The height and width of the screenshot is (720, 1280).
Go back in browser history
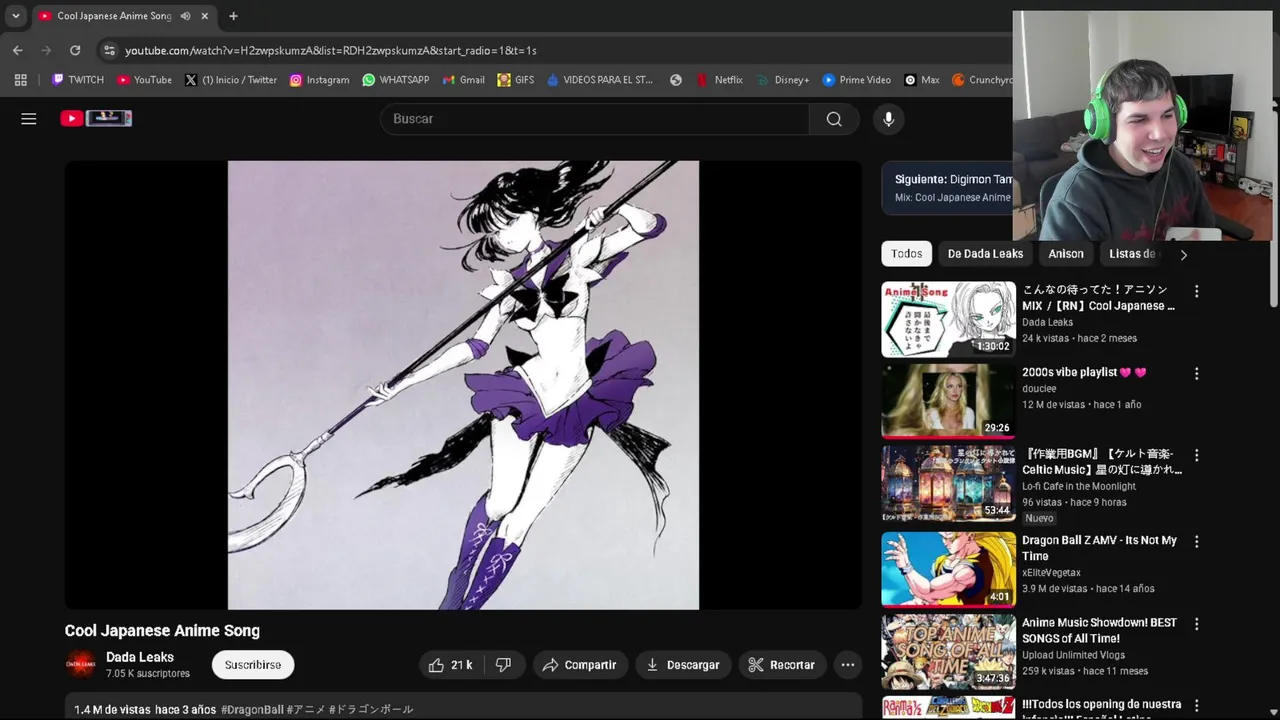tap(18, 50)
